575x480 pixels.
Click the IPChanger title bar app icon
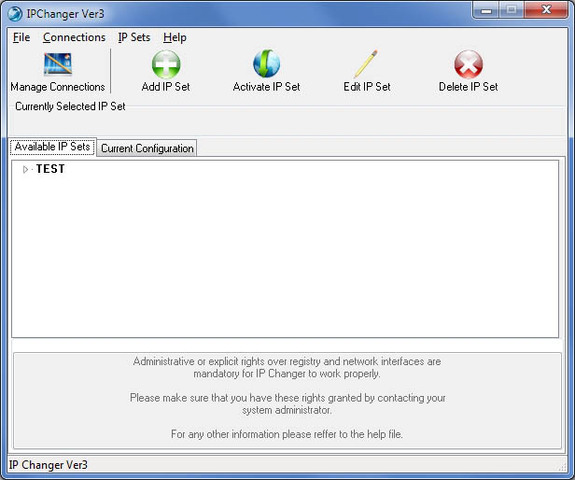click(15, 14)
